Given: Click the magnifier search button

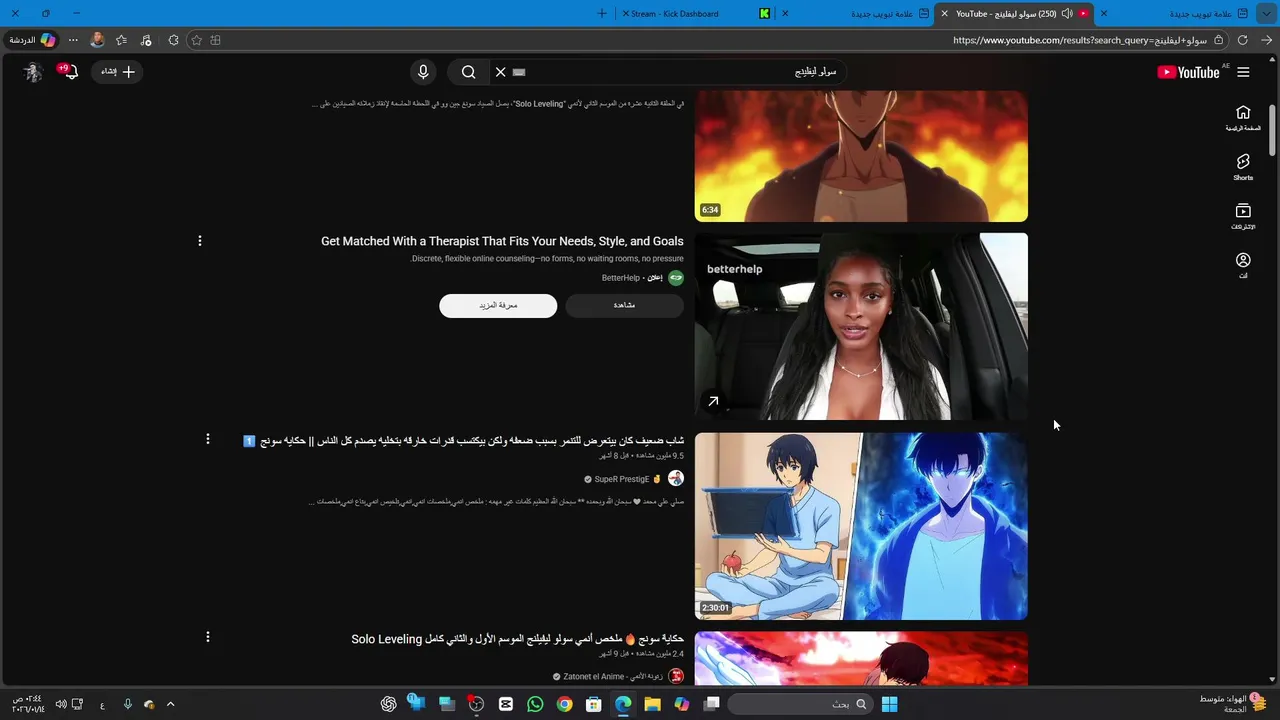Looking at the screenshot, I should click(468, 72).
